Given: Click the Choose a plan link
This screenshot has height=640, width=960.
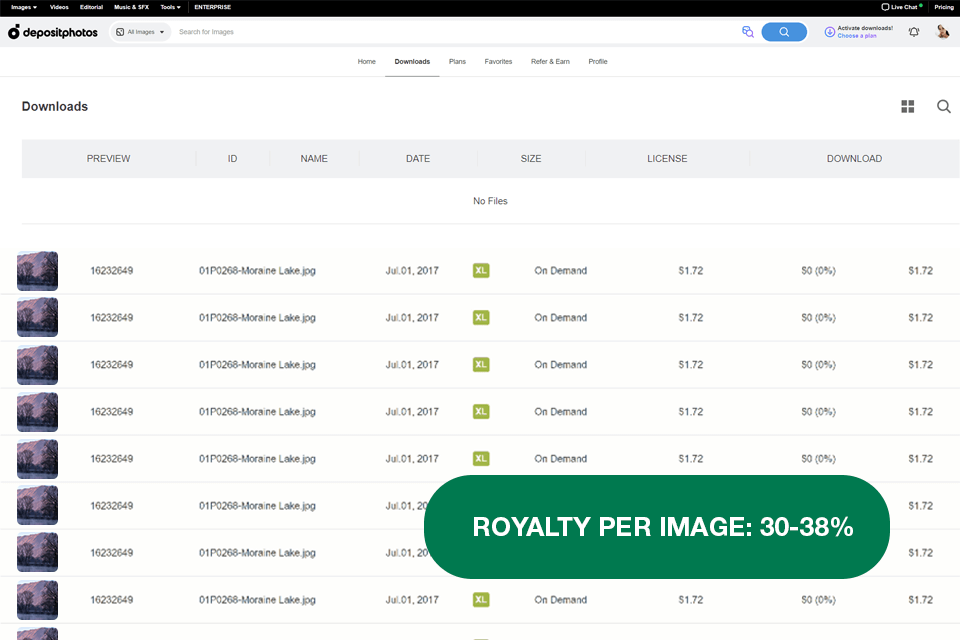Looking at the screenshot, I should (857, 36).
